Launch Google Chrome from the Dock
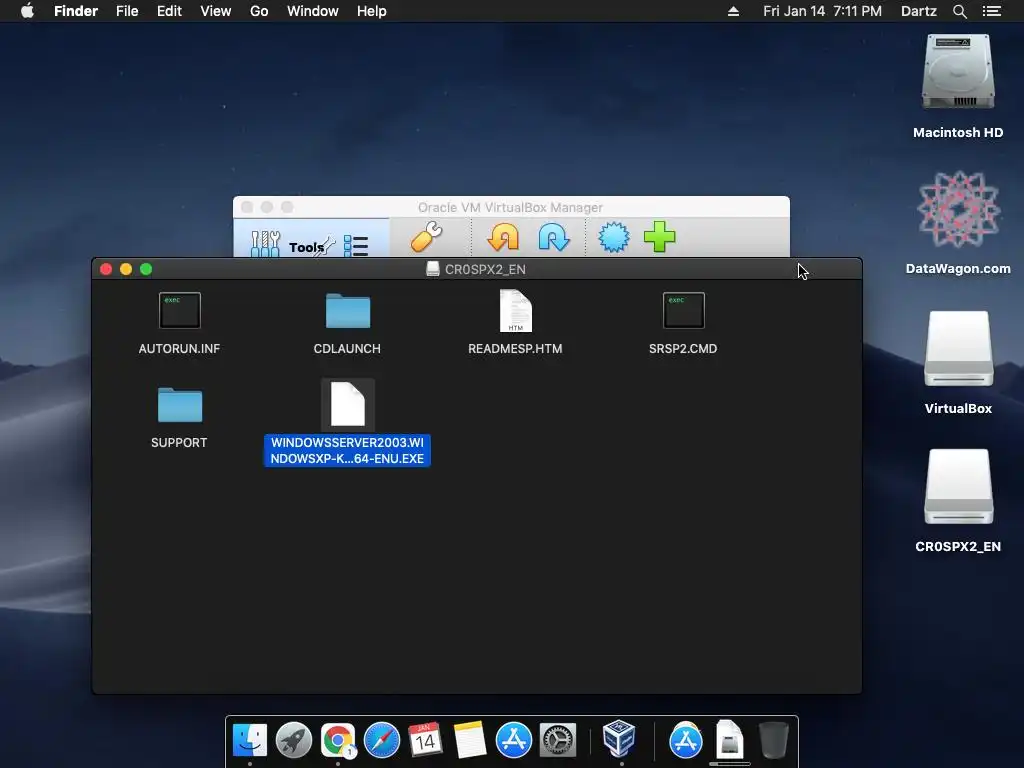Screen dimensions: 1024x768 pyautogui.click(x=338, y=741)
